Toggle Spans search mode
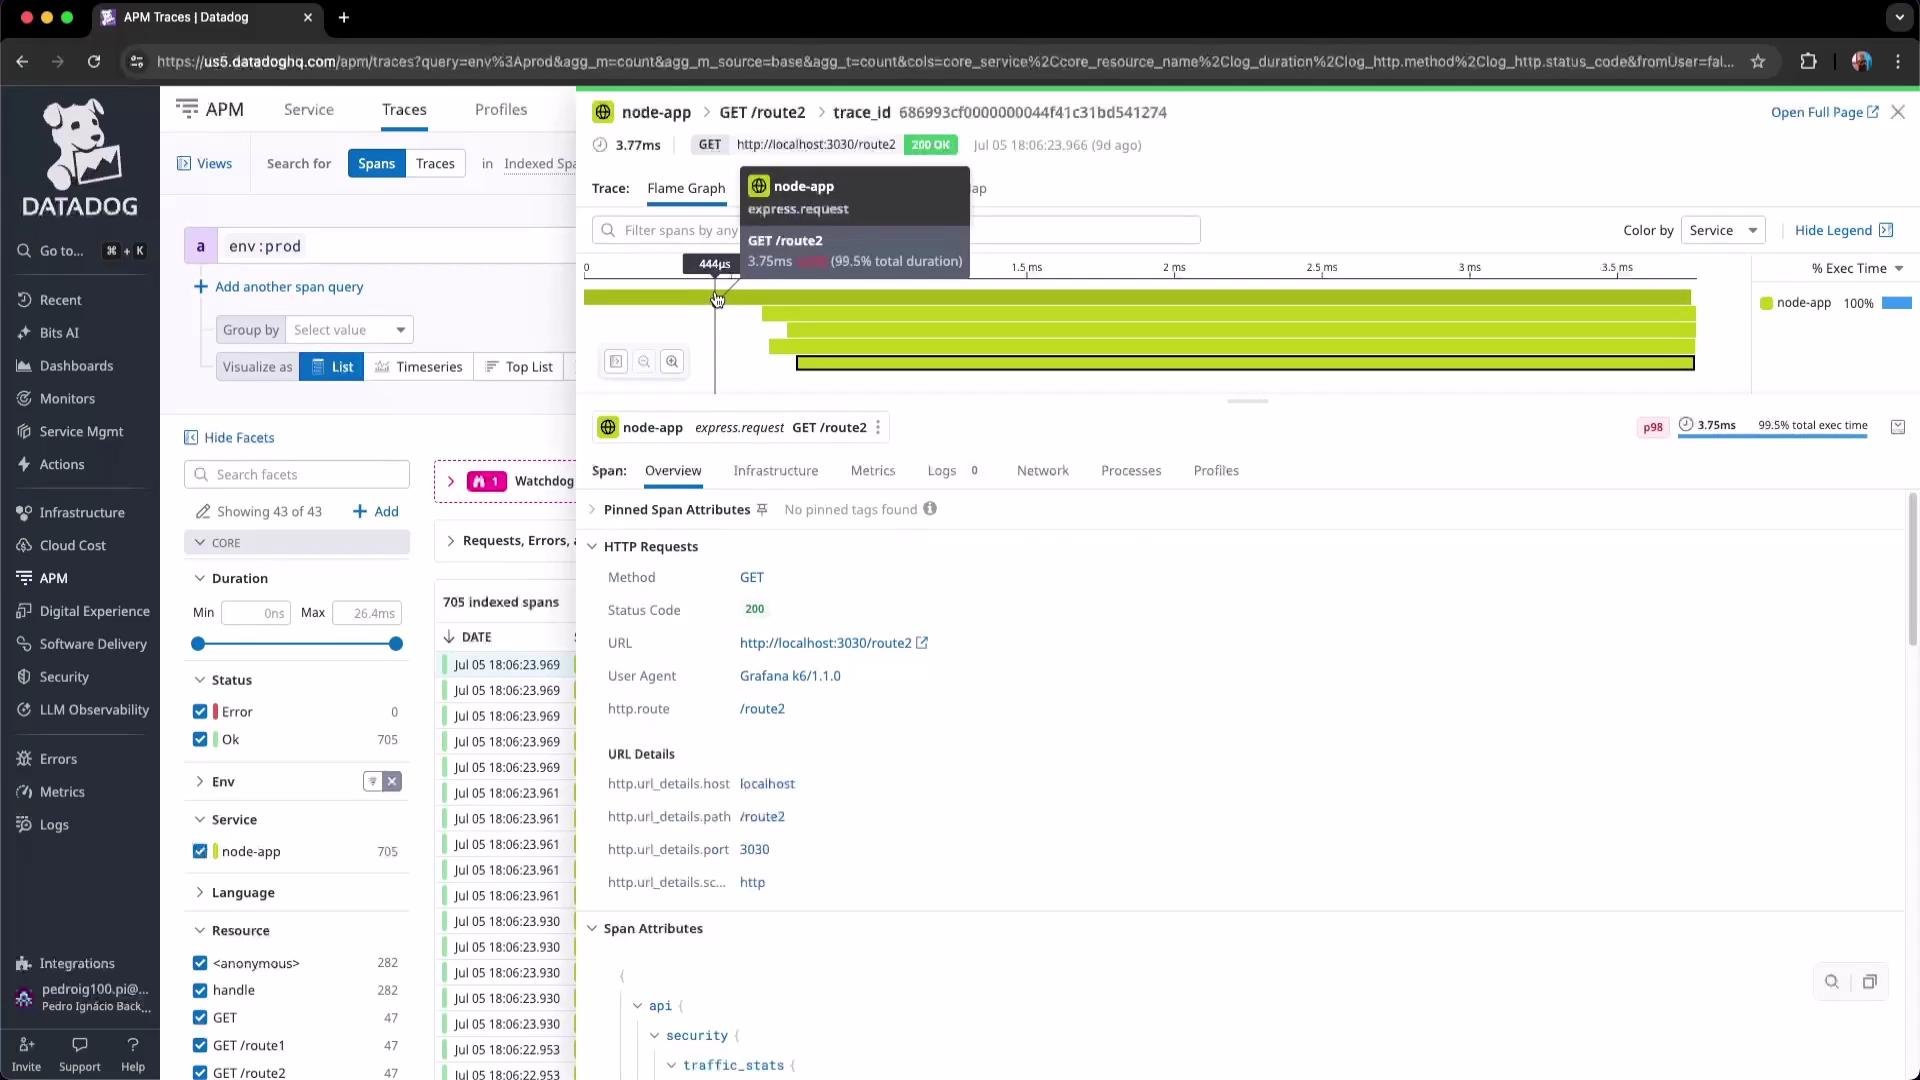Image resolution: width=1920 pixels, height=1080 pixels. [377, 164]
